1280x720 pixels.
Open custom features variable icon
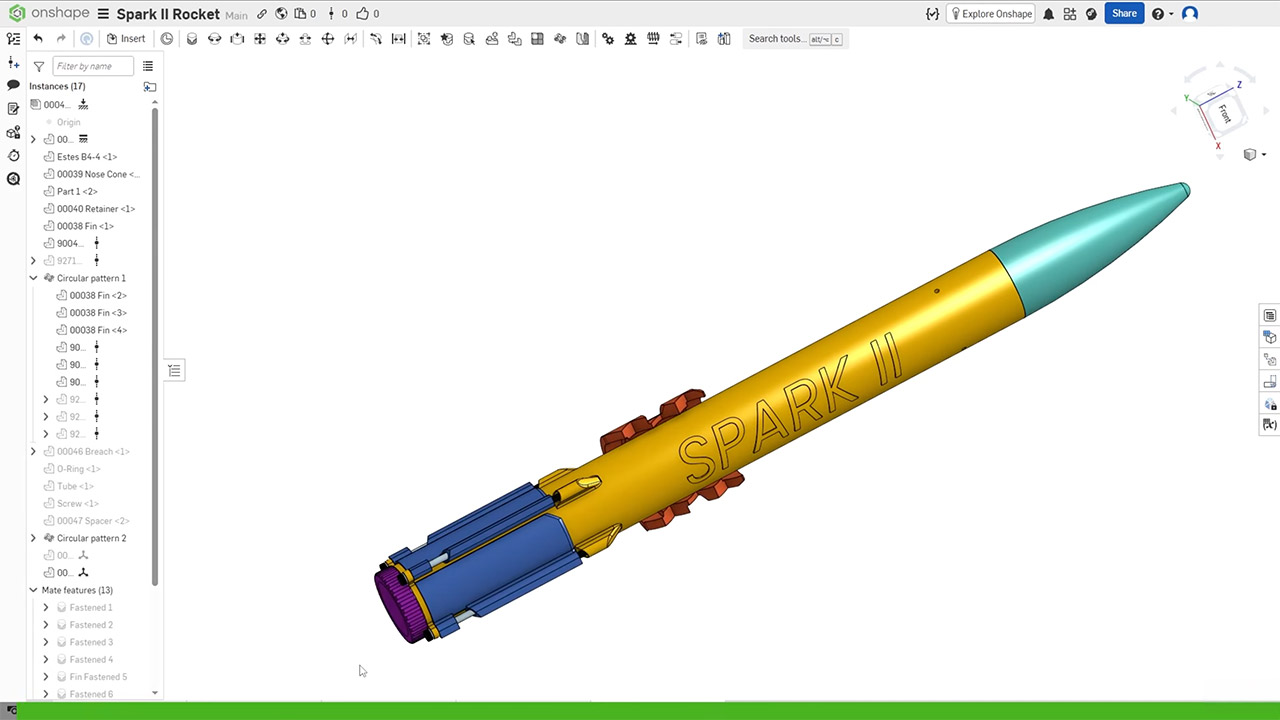(x=932, y=14)
